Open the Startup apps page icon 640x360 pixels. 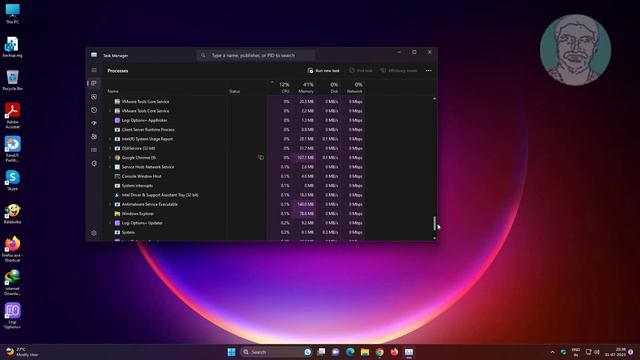point(94,123)
